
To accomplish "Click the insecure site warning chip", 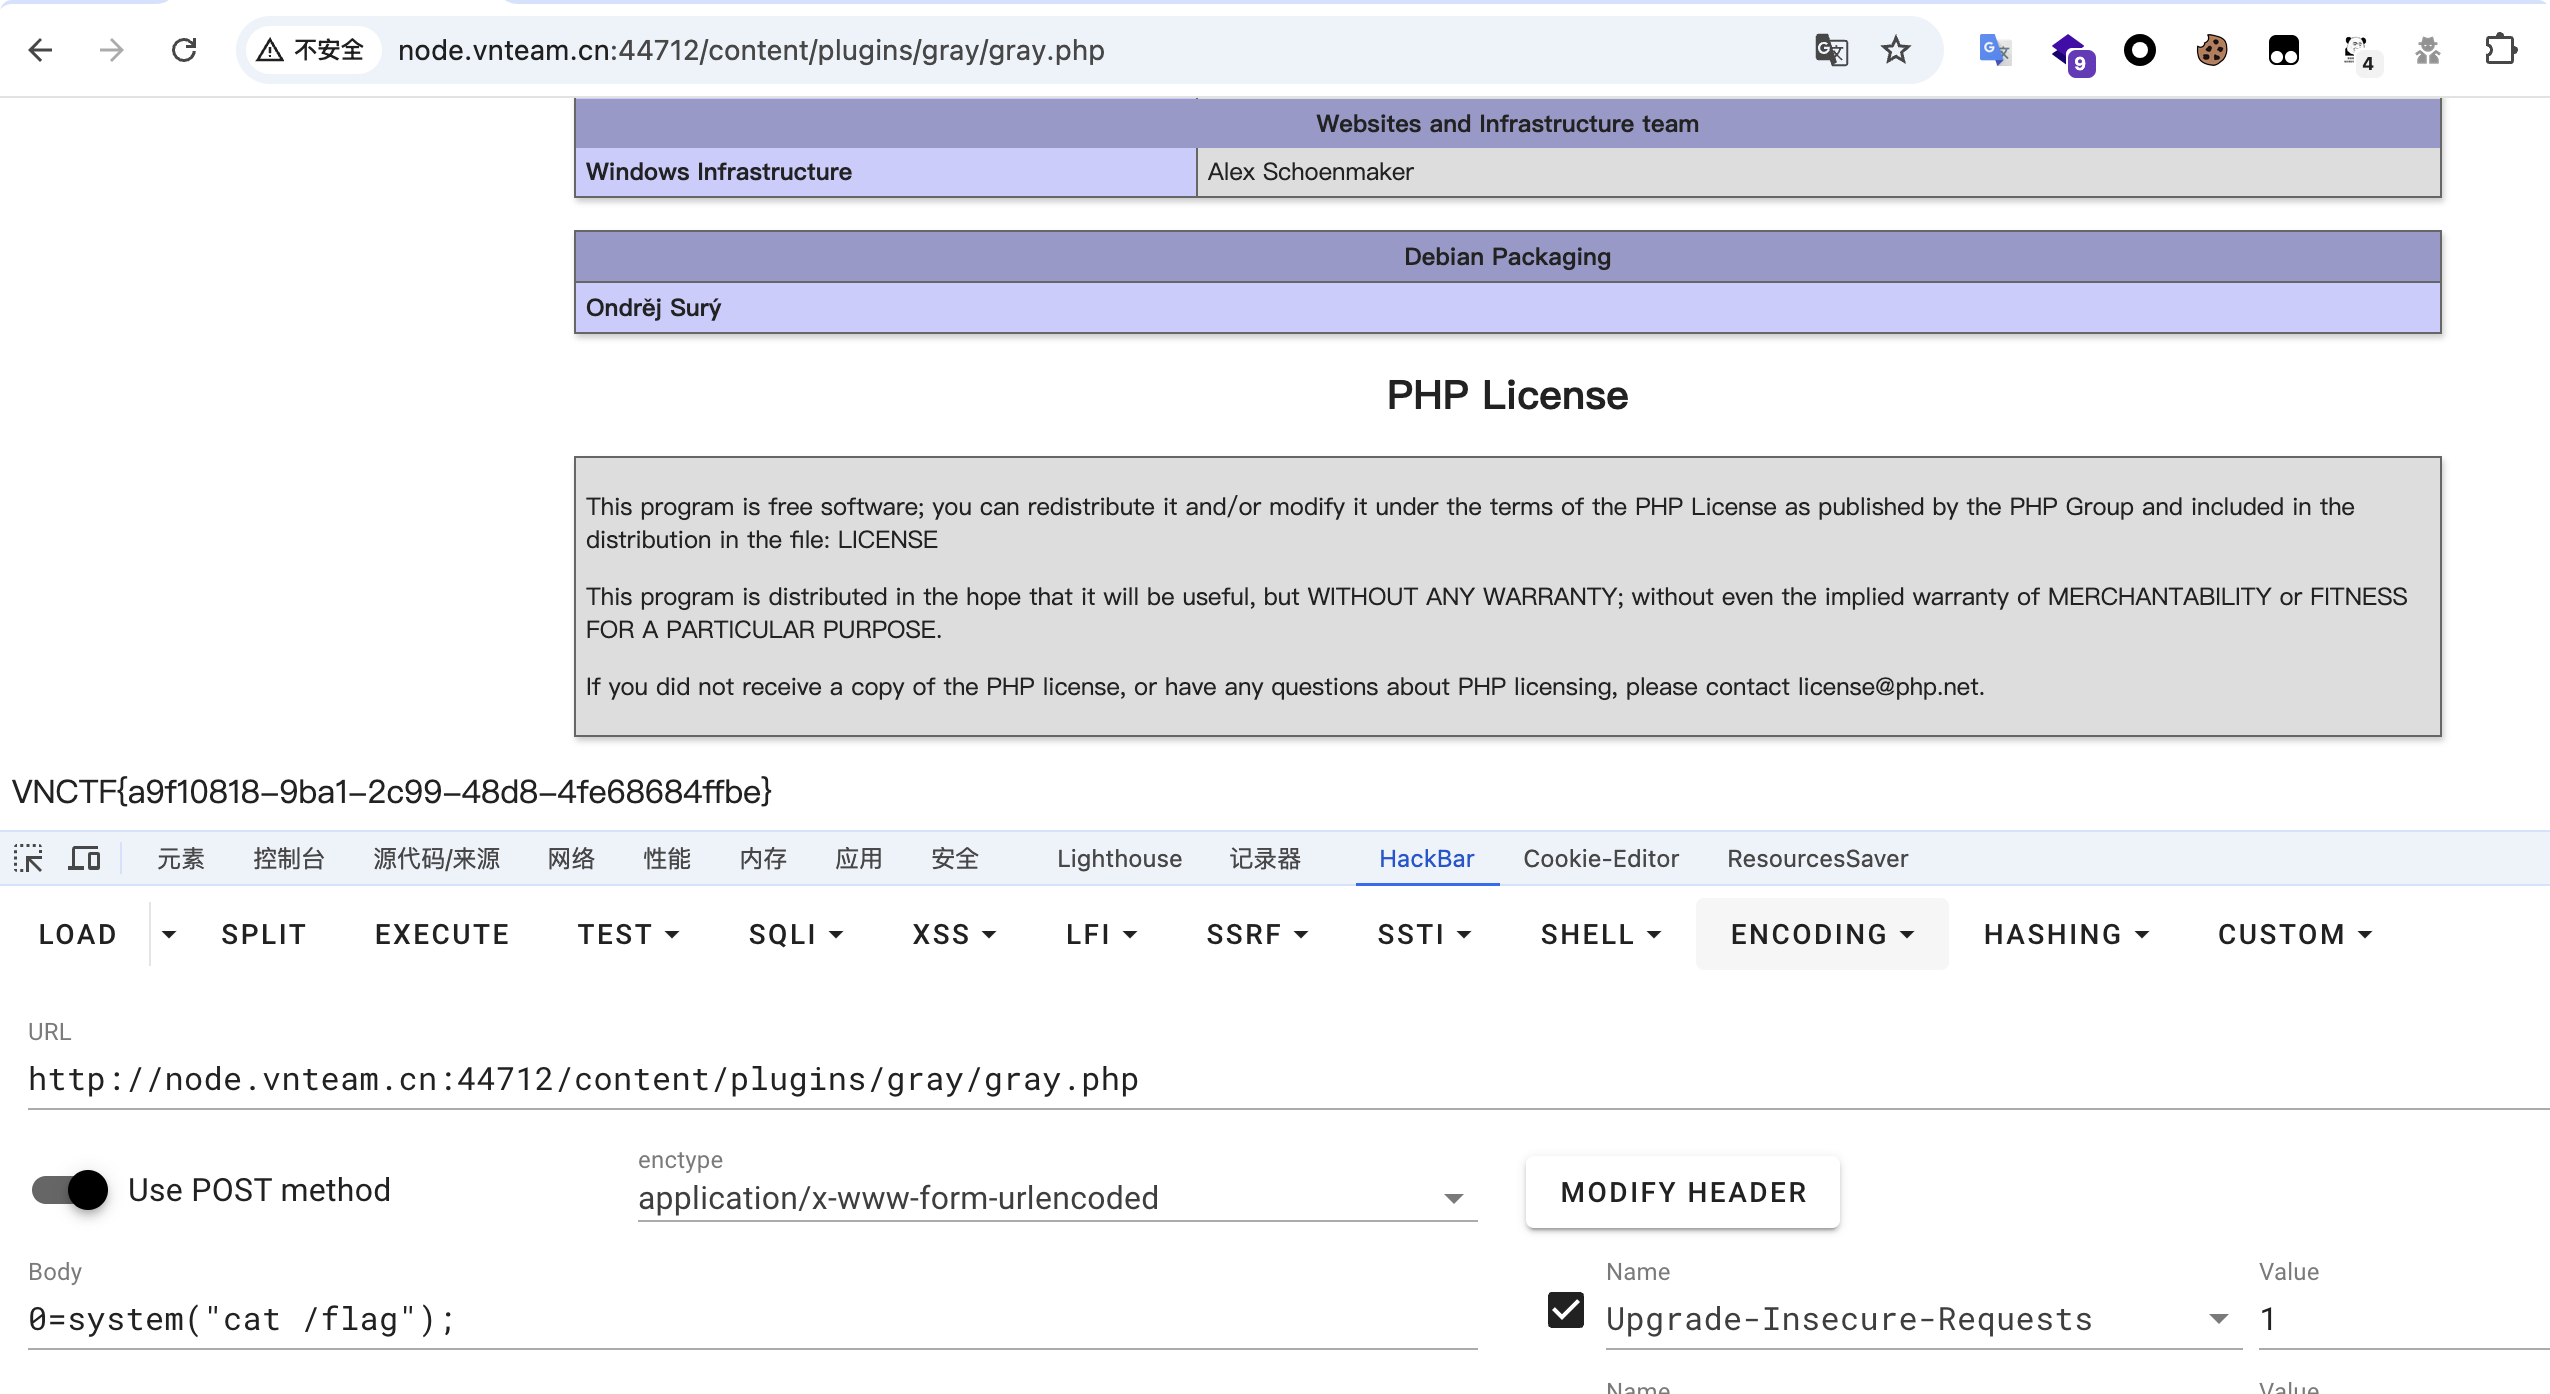I will (311, 50).
